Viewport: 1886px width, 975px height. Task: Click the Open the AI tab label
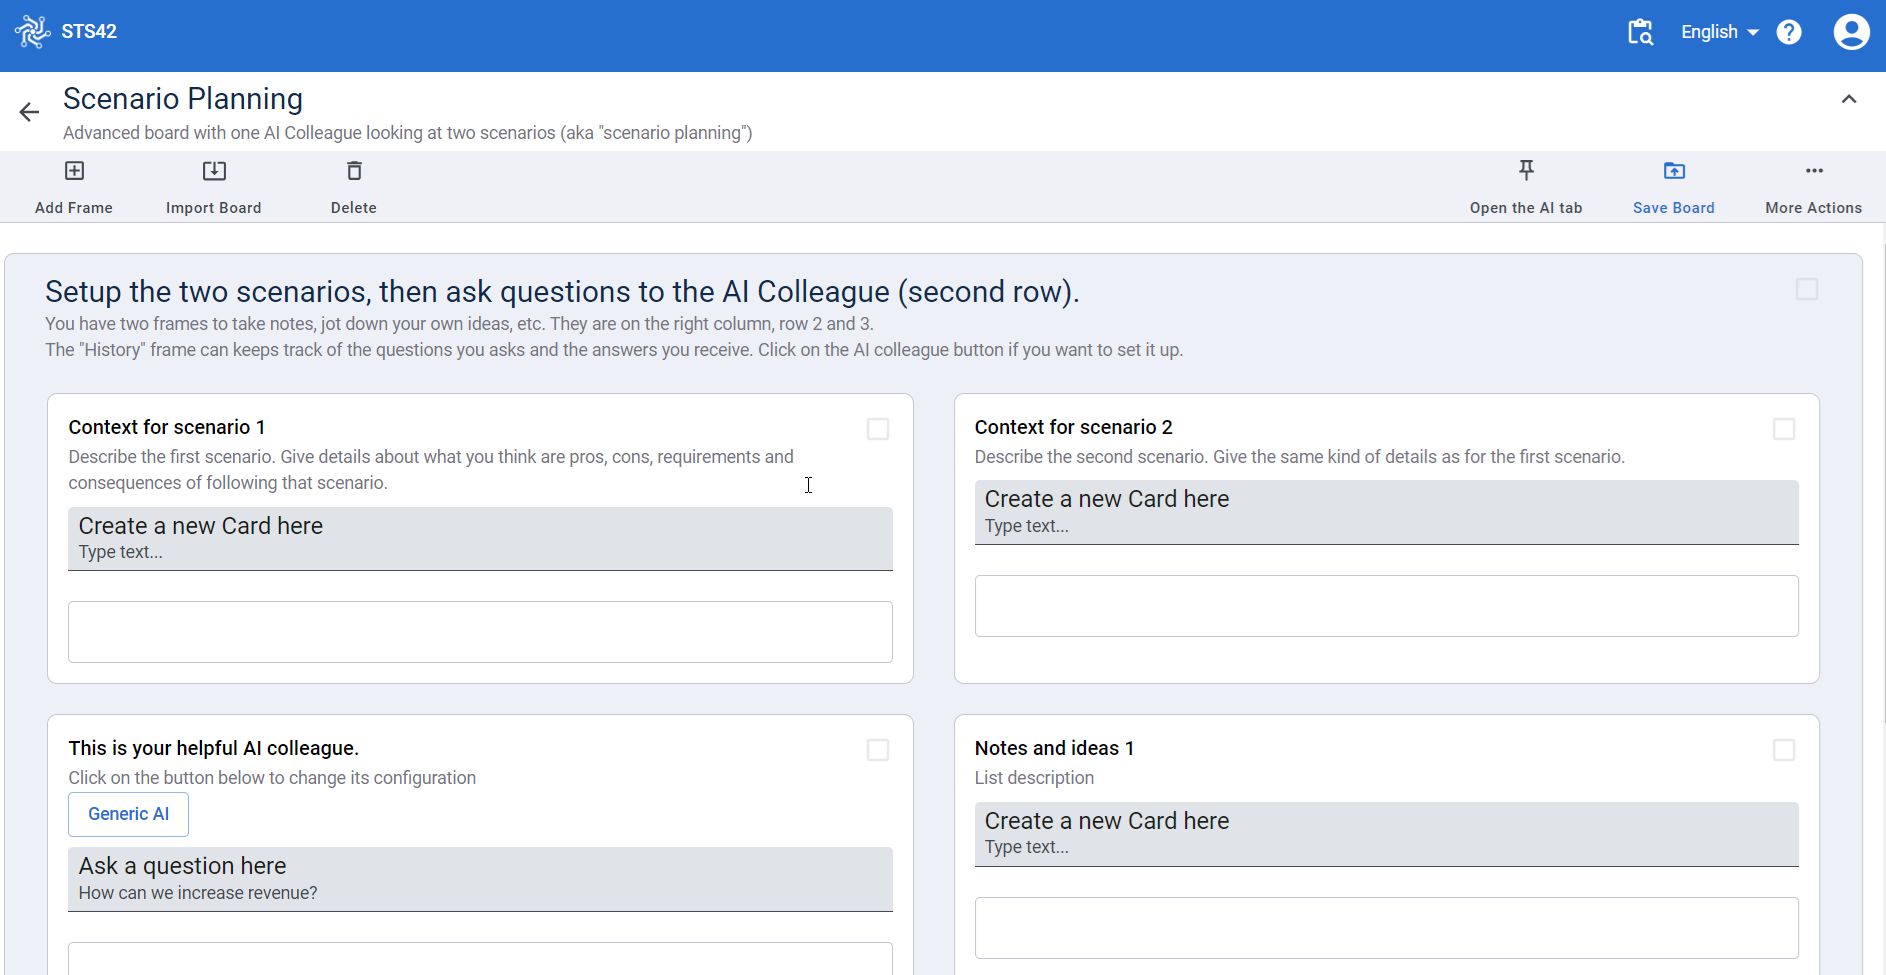pos(1526,208)
